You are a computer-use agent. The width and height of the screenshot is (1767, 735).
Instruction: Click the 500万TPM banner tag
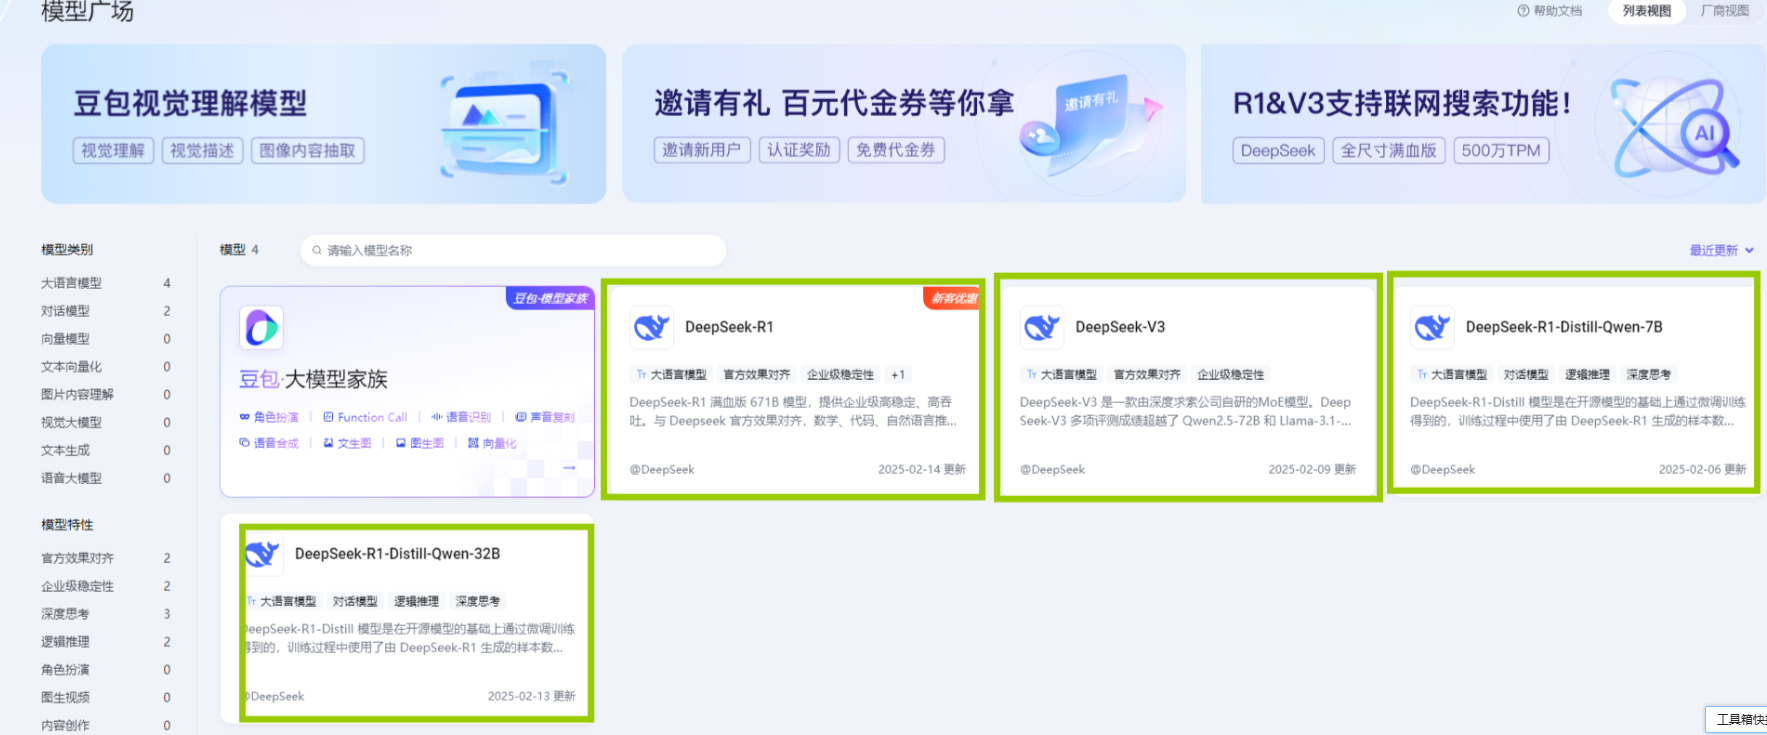pyautogui.click(x=1501, y=151)
